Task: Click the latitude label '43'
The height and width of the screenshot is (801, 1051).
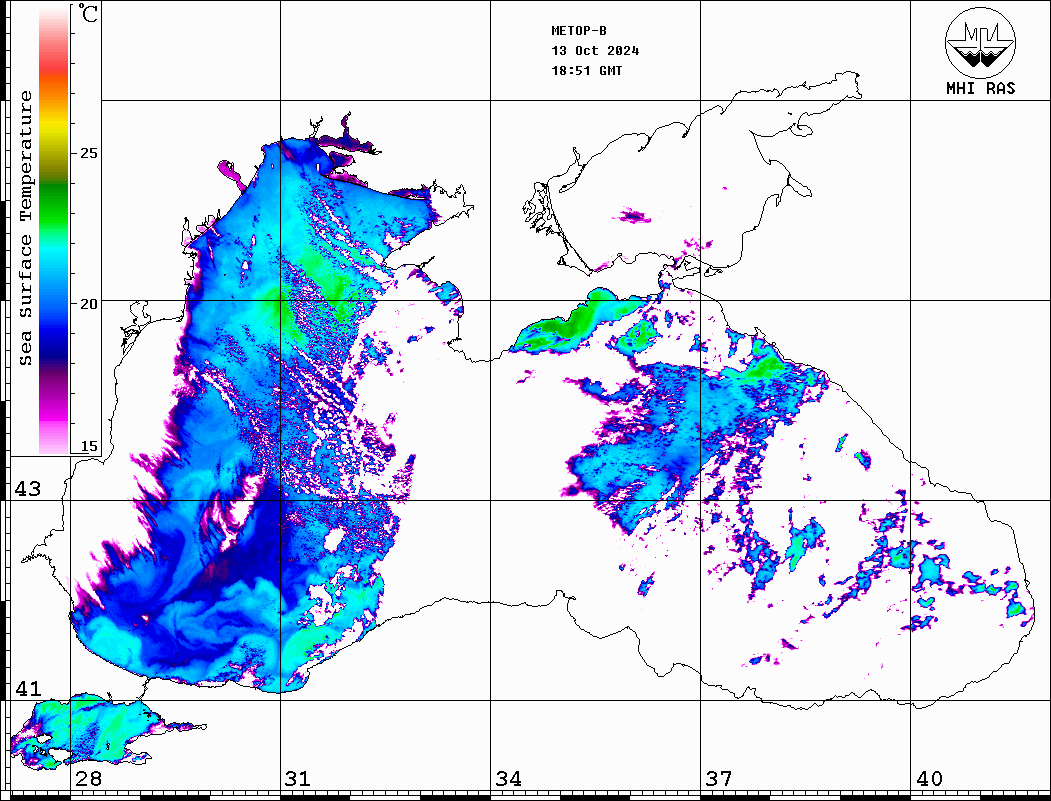Action: point(28,489)
